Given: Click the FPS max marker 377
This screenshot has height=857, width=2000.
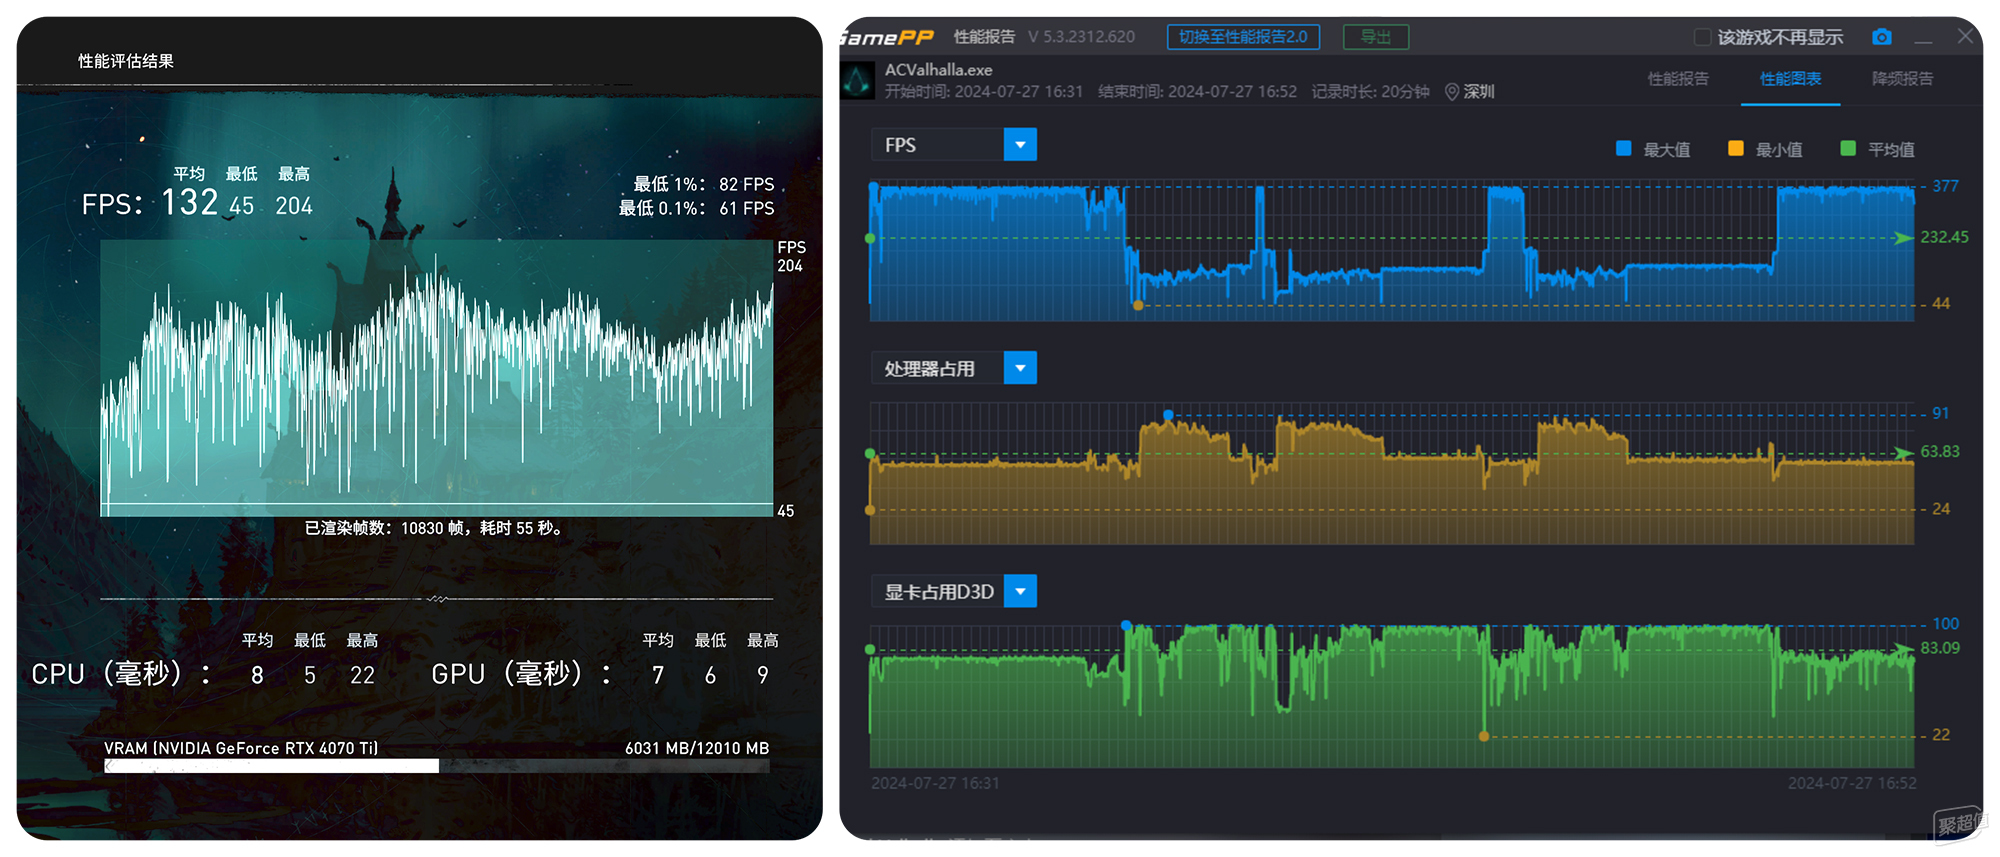Looking at the screenshot, I should point(1945,186).
